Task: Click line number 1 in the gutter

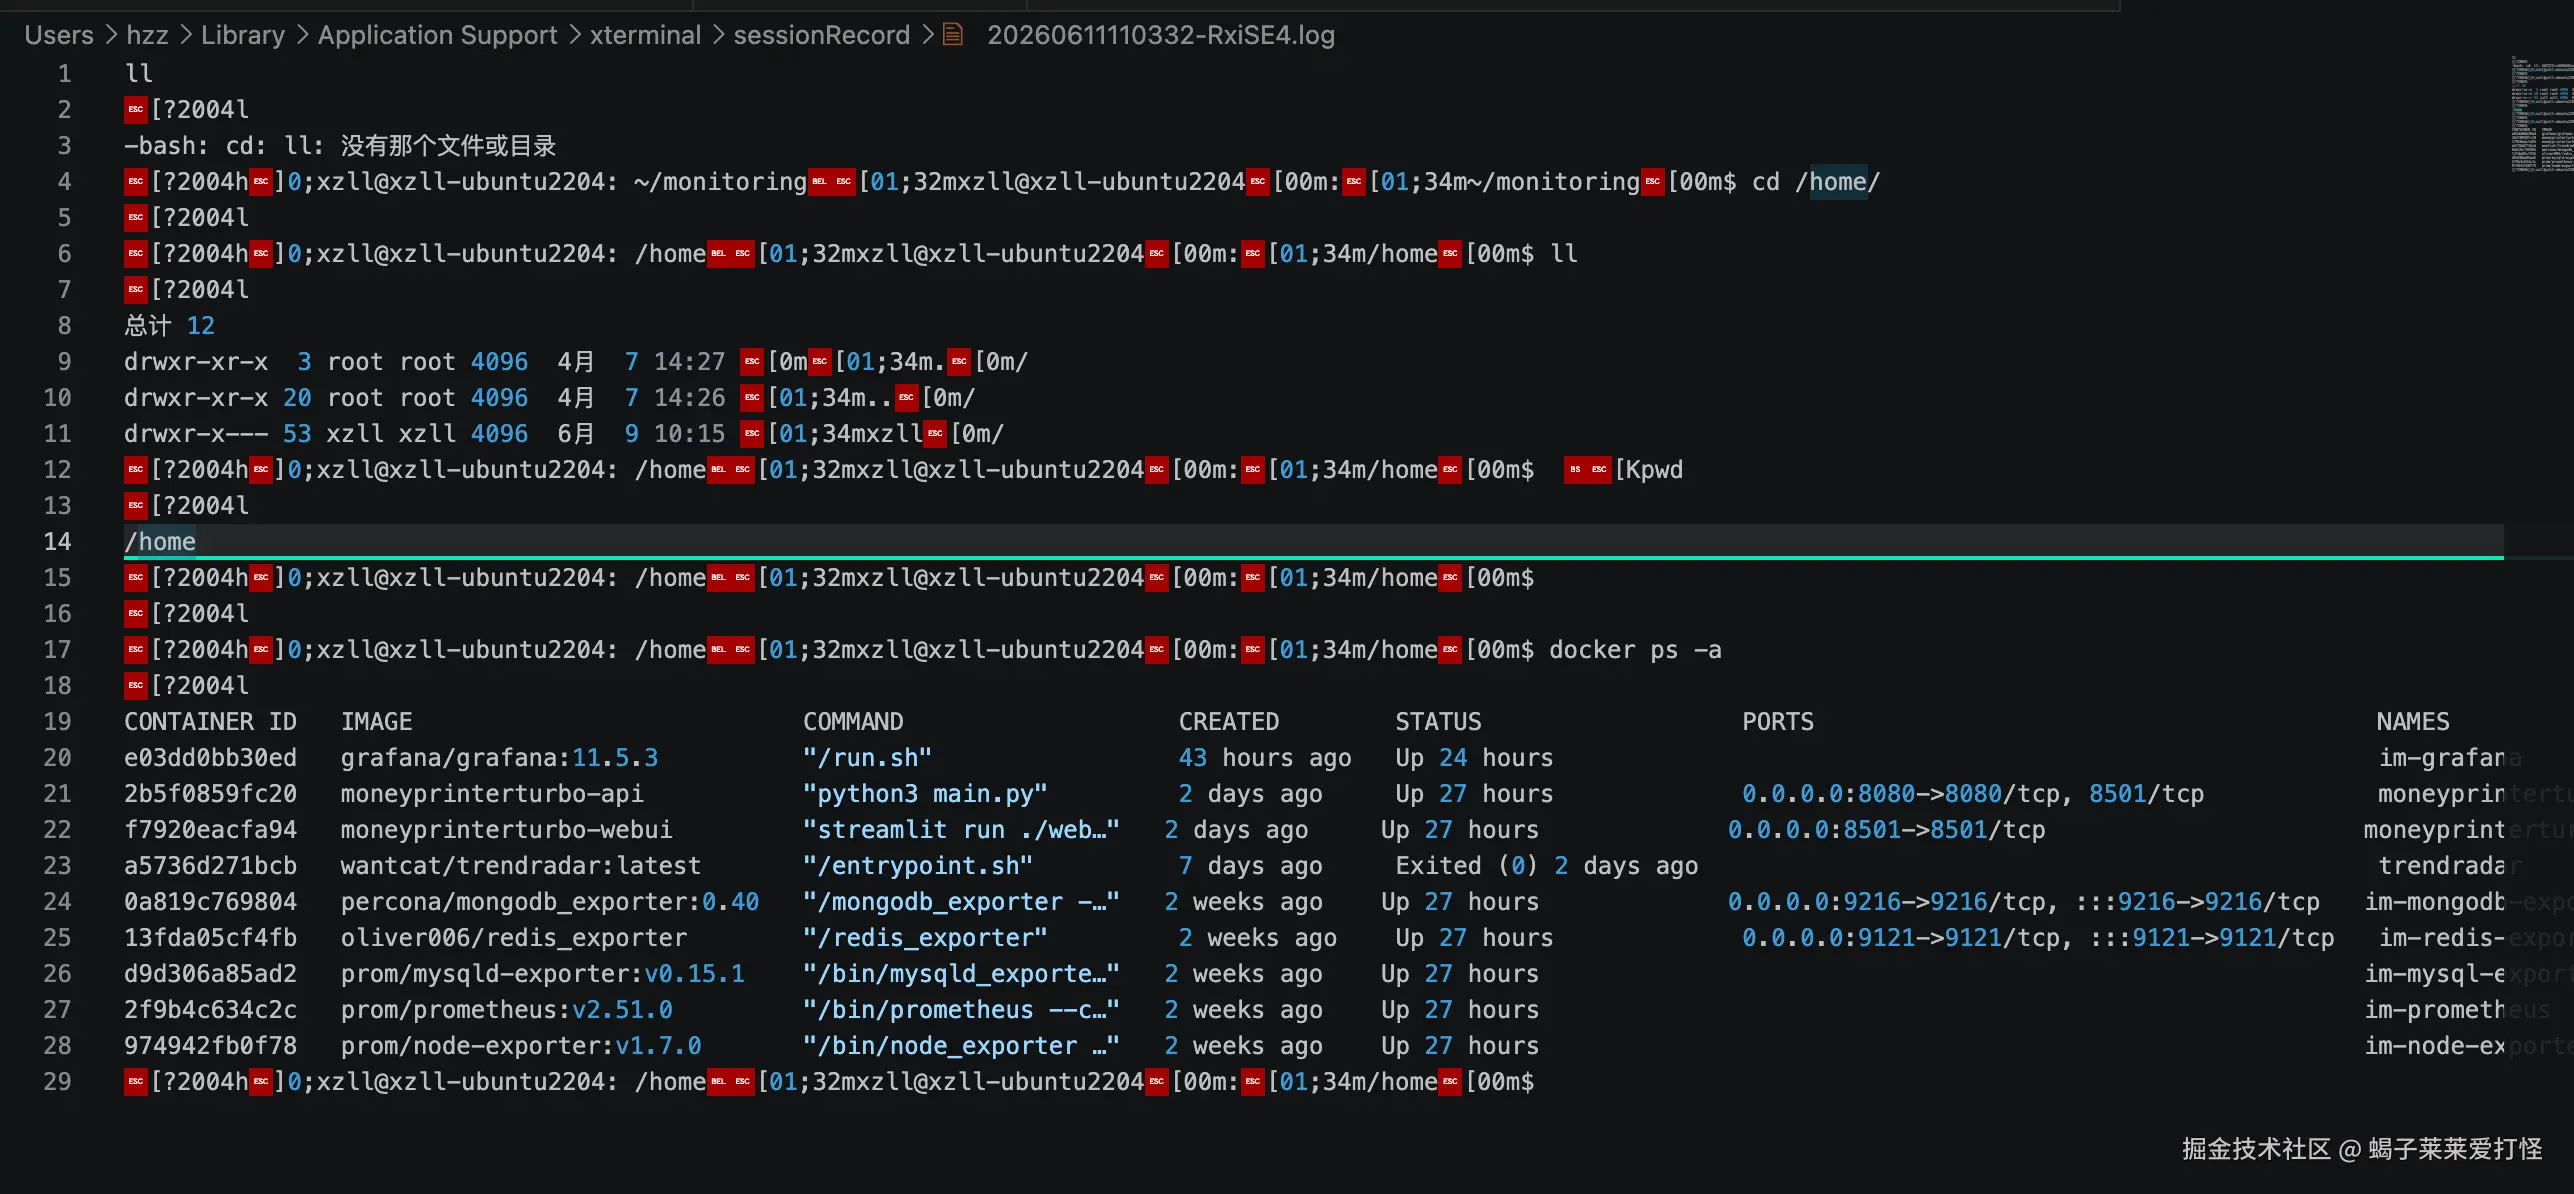Action: tap(65, 74)
